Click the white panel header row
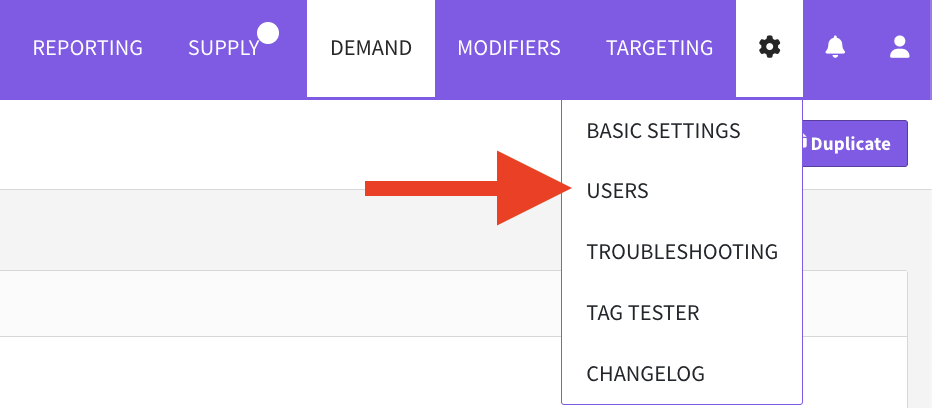Image resolution: width=932 pixels, height=408 pixels. point(280,303)
